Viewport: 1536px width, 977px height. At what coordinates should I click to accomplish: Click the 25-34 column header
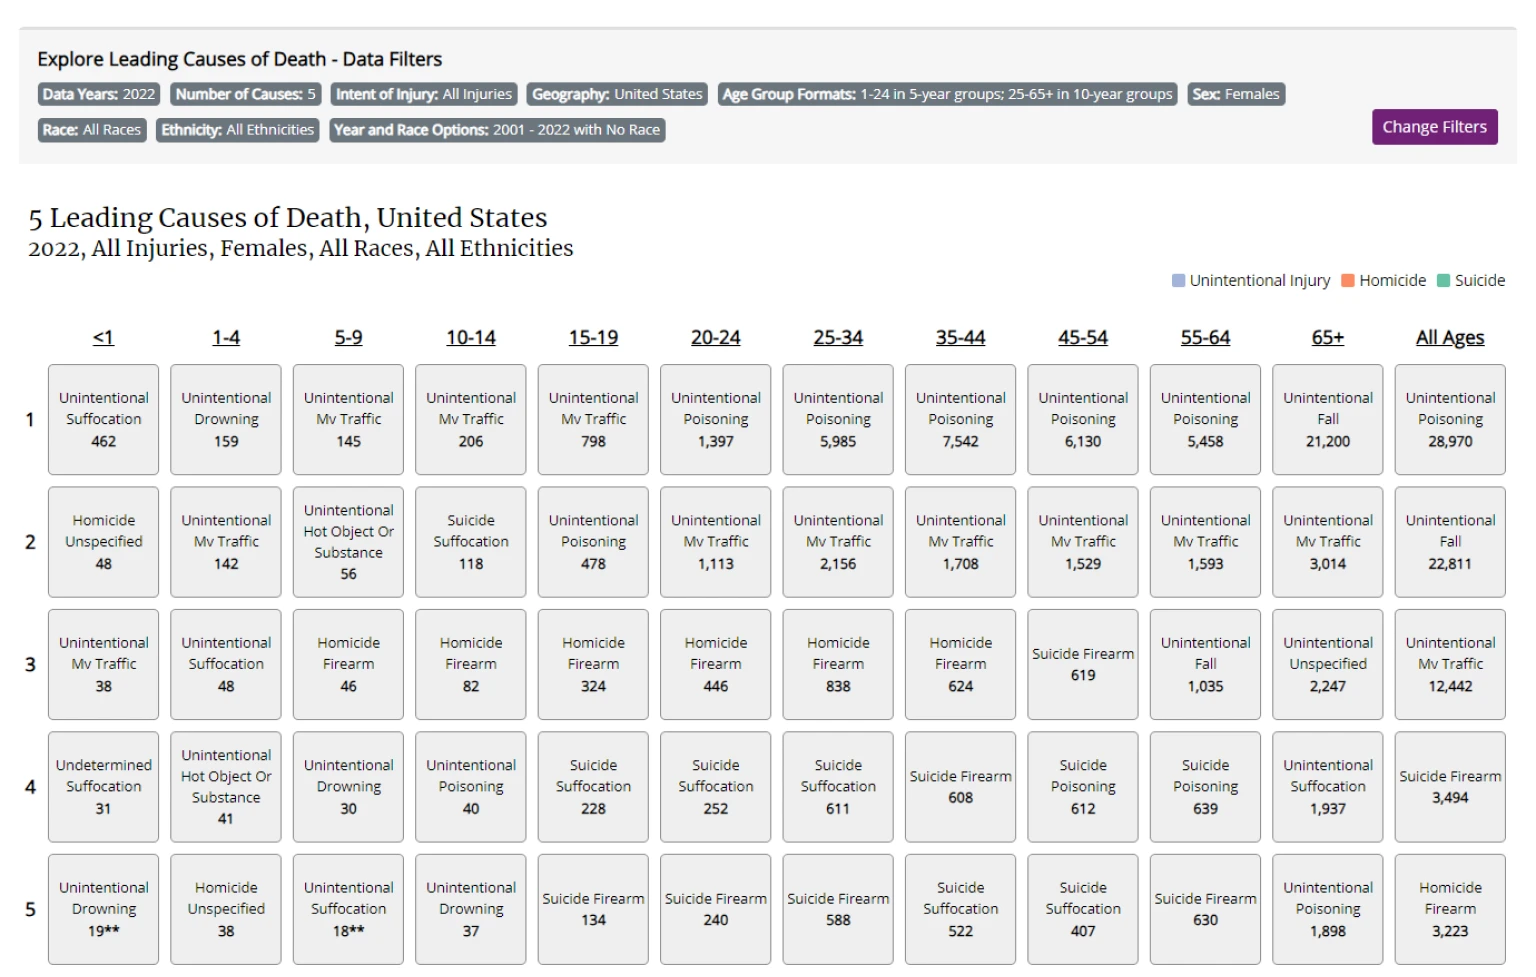coord(838,338)
